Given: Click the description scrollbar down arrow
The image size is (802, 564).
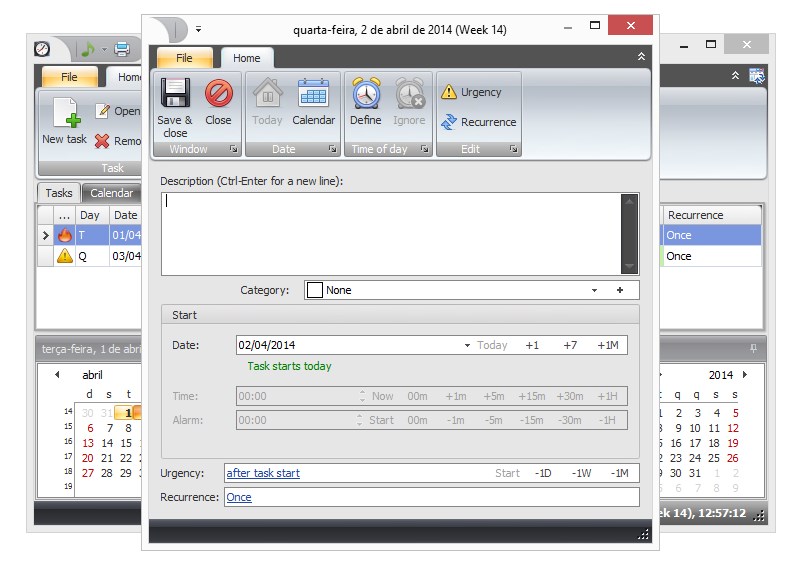Looking at the screenshot, I should [629, 266].
